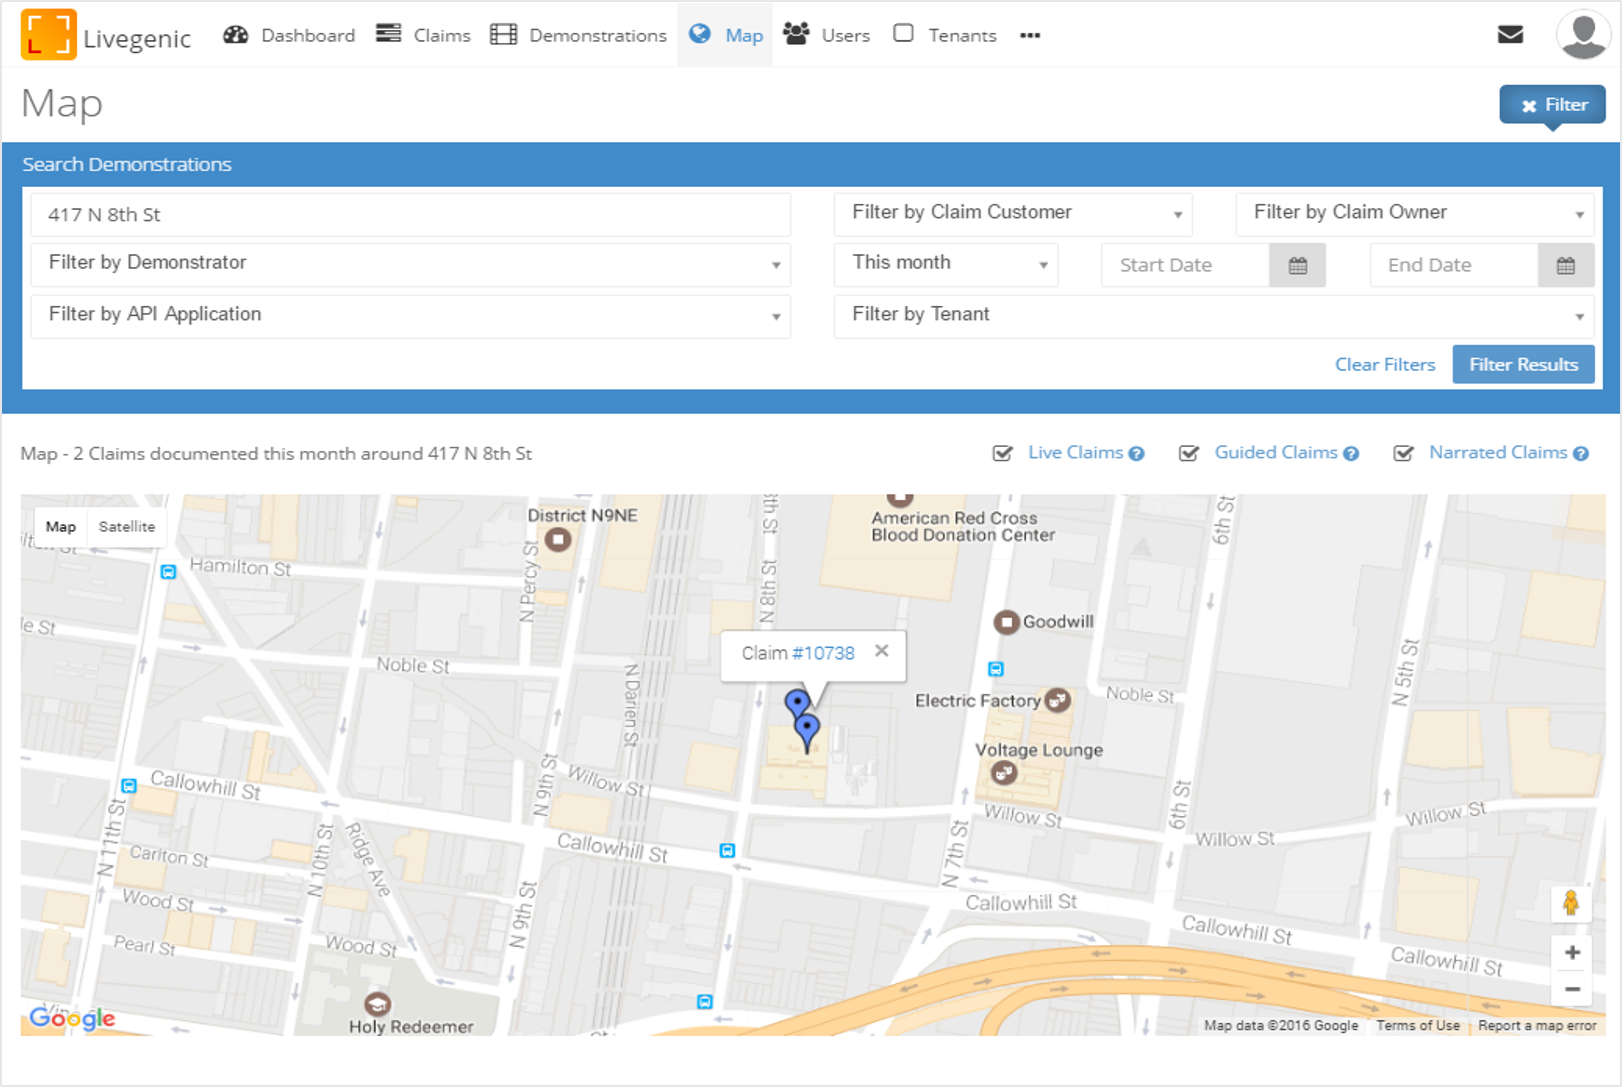Click Report a map error link

pyautogui.click(x=1537, y=1026)
